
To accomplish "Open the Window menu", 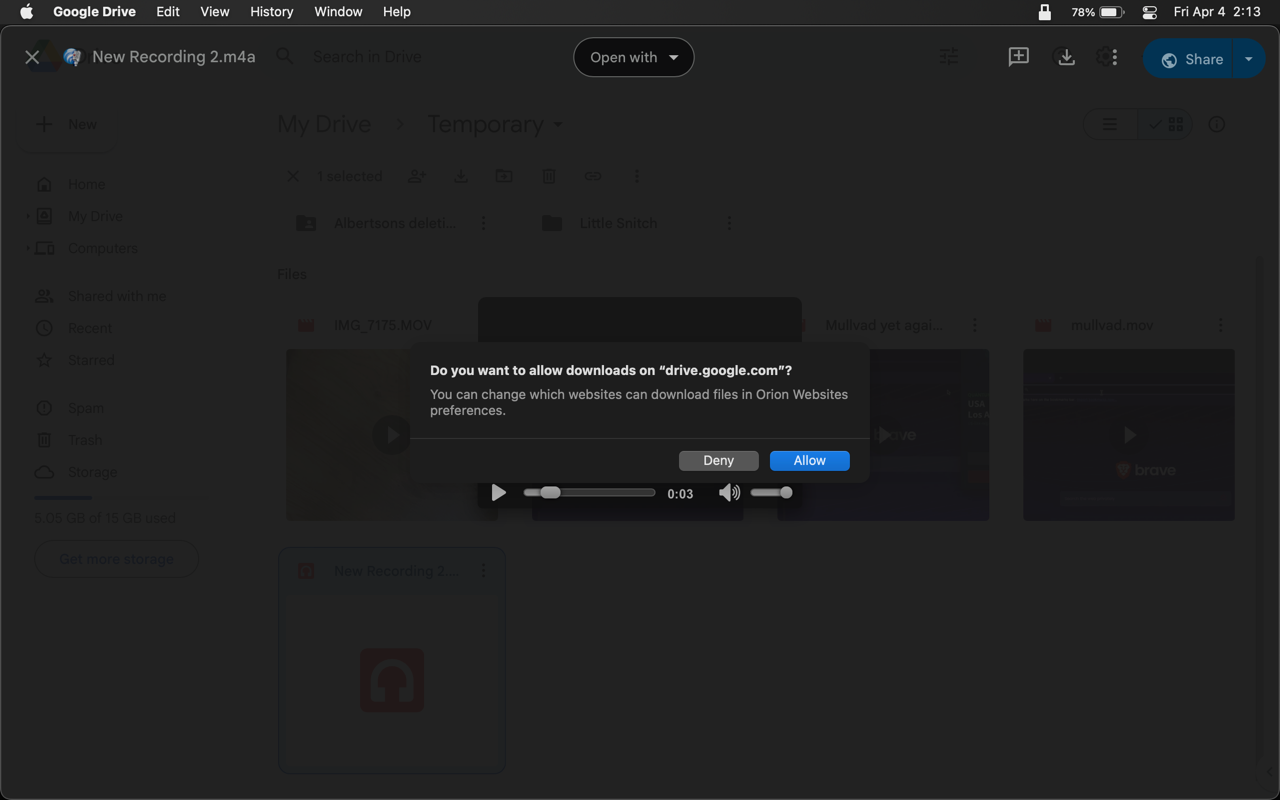I will pos(338,12).
